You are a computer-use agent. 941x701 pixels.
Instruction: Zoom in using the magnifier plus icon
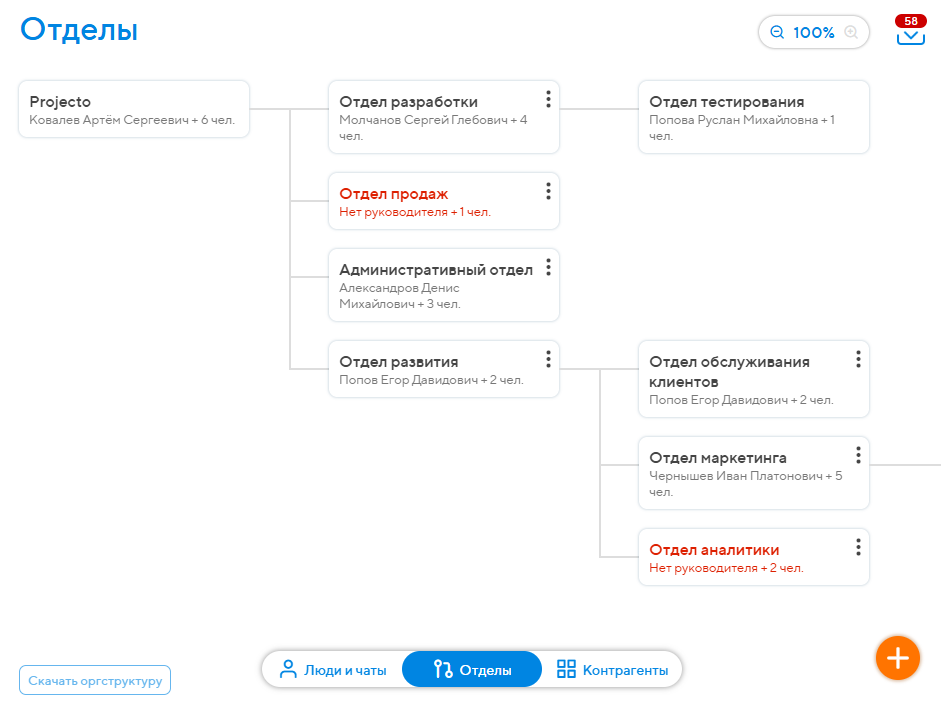pyautogui.click(x=851, y=32)
